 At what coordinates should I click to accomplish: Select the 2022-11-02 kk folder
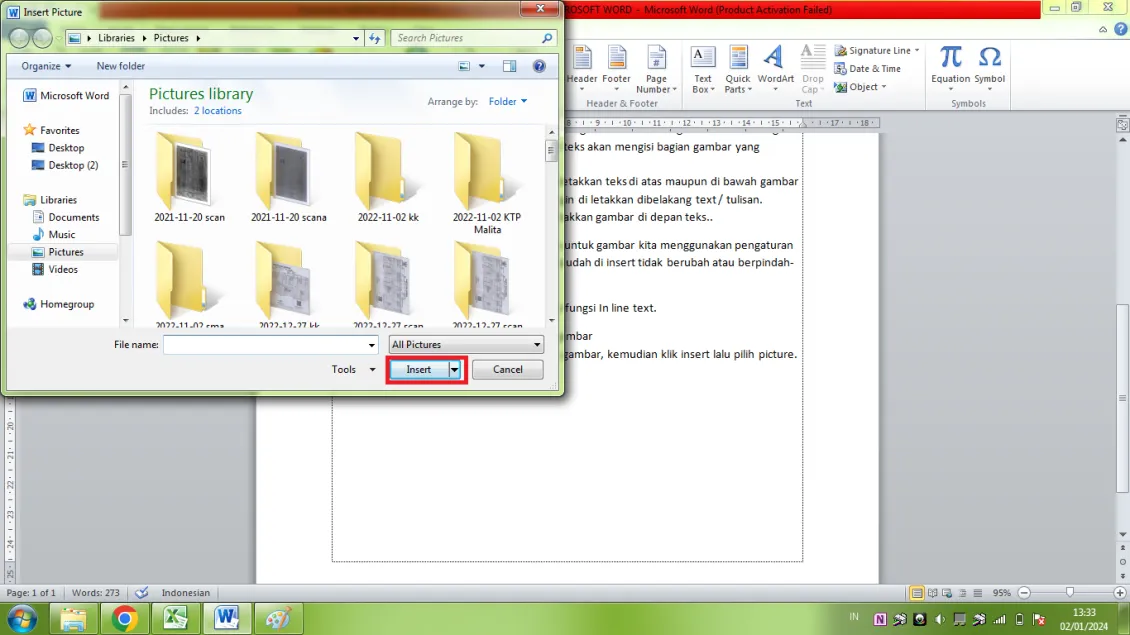[x=388, y=177]
